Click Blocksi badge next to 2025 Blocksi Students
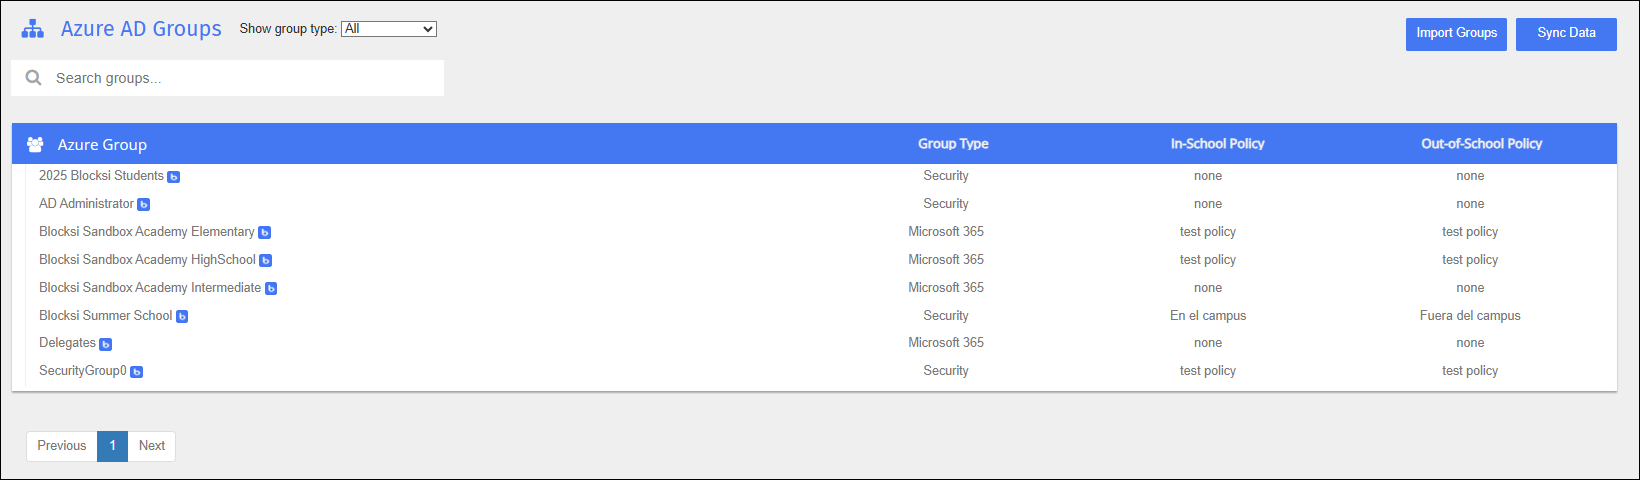 pyautogui.click(x=174, y=177)
